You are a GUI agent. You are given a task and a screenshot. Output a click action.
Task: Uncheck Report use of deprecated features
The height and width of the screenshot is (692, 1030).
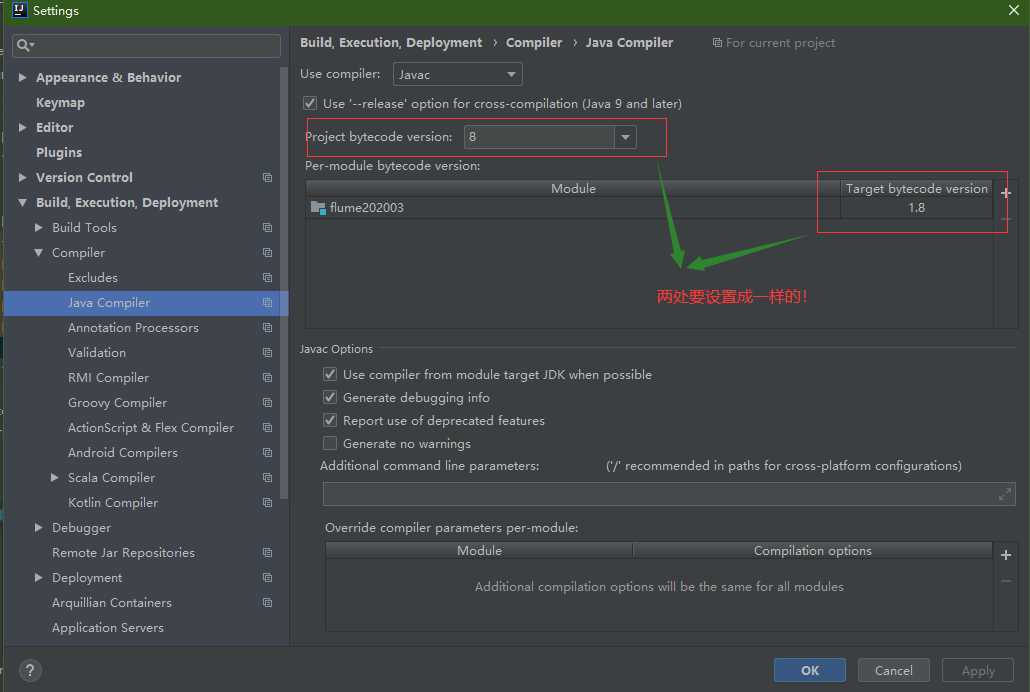click(330, 421)
